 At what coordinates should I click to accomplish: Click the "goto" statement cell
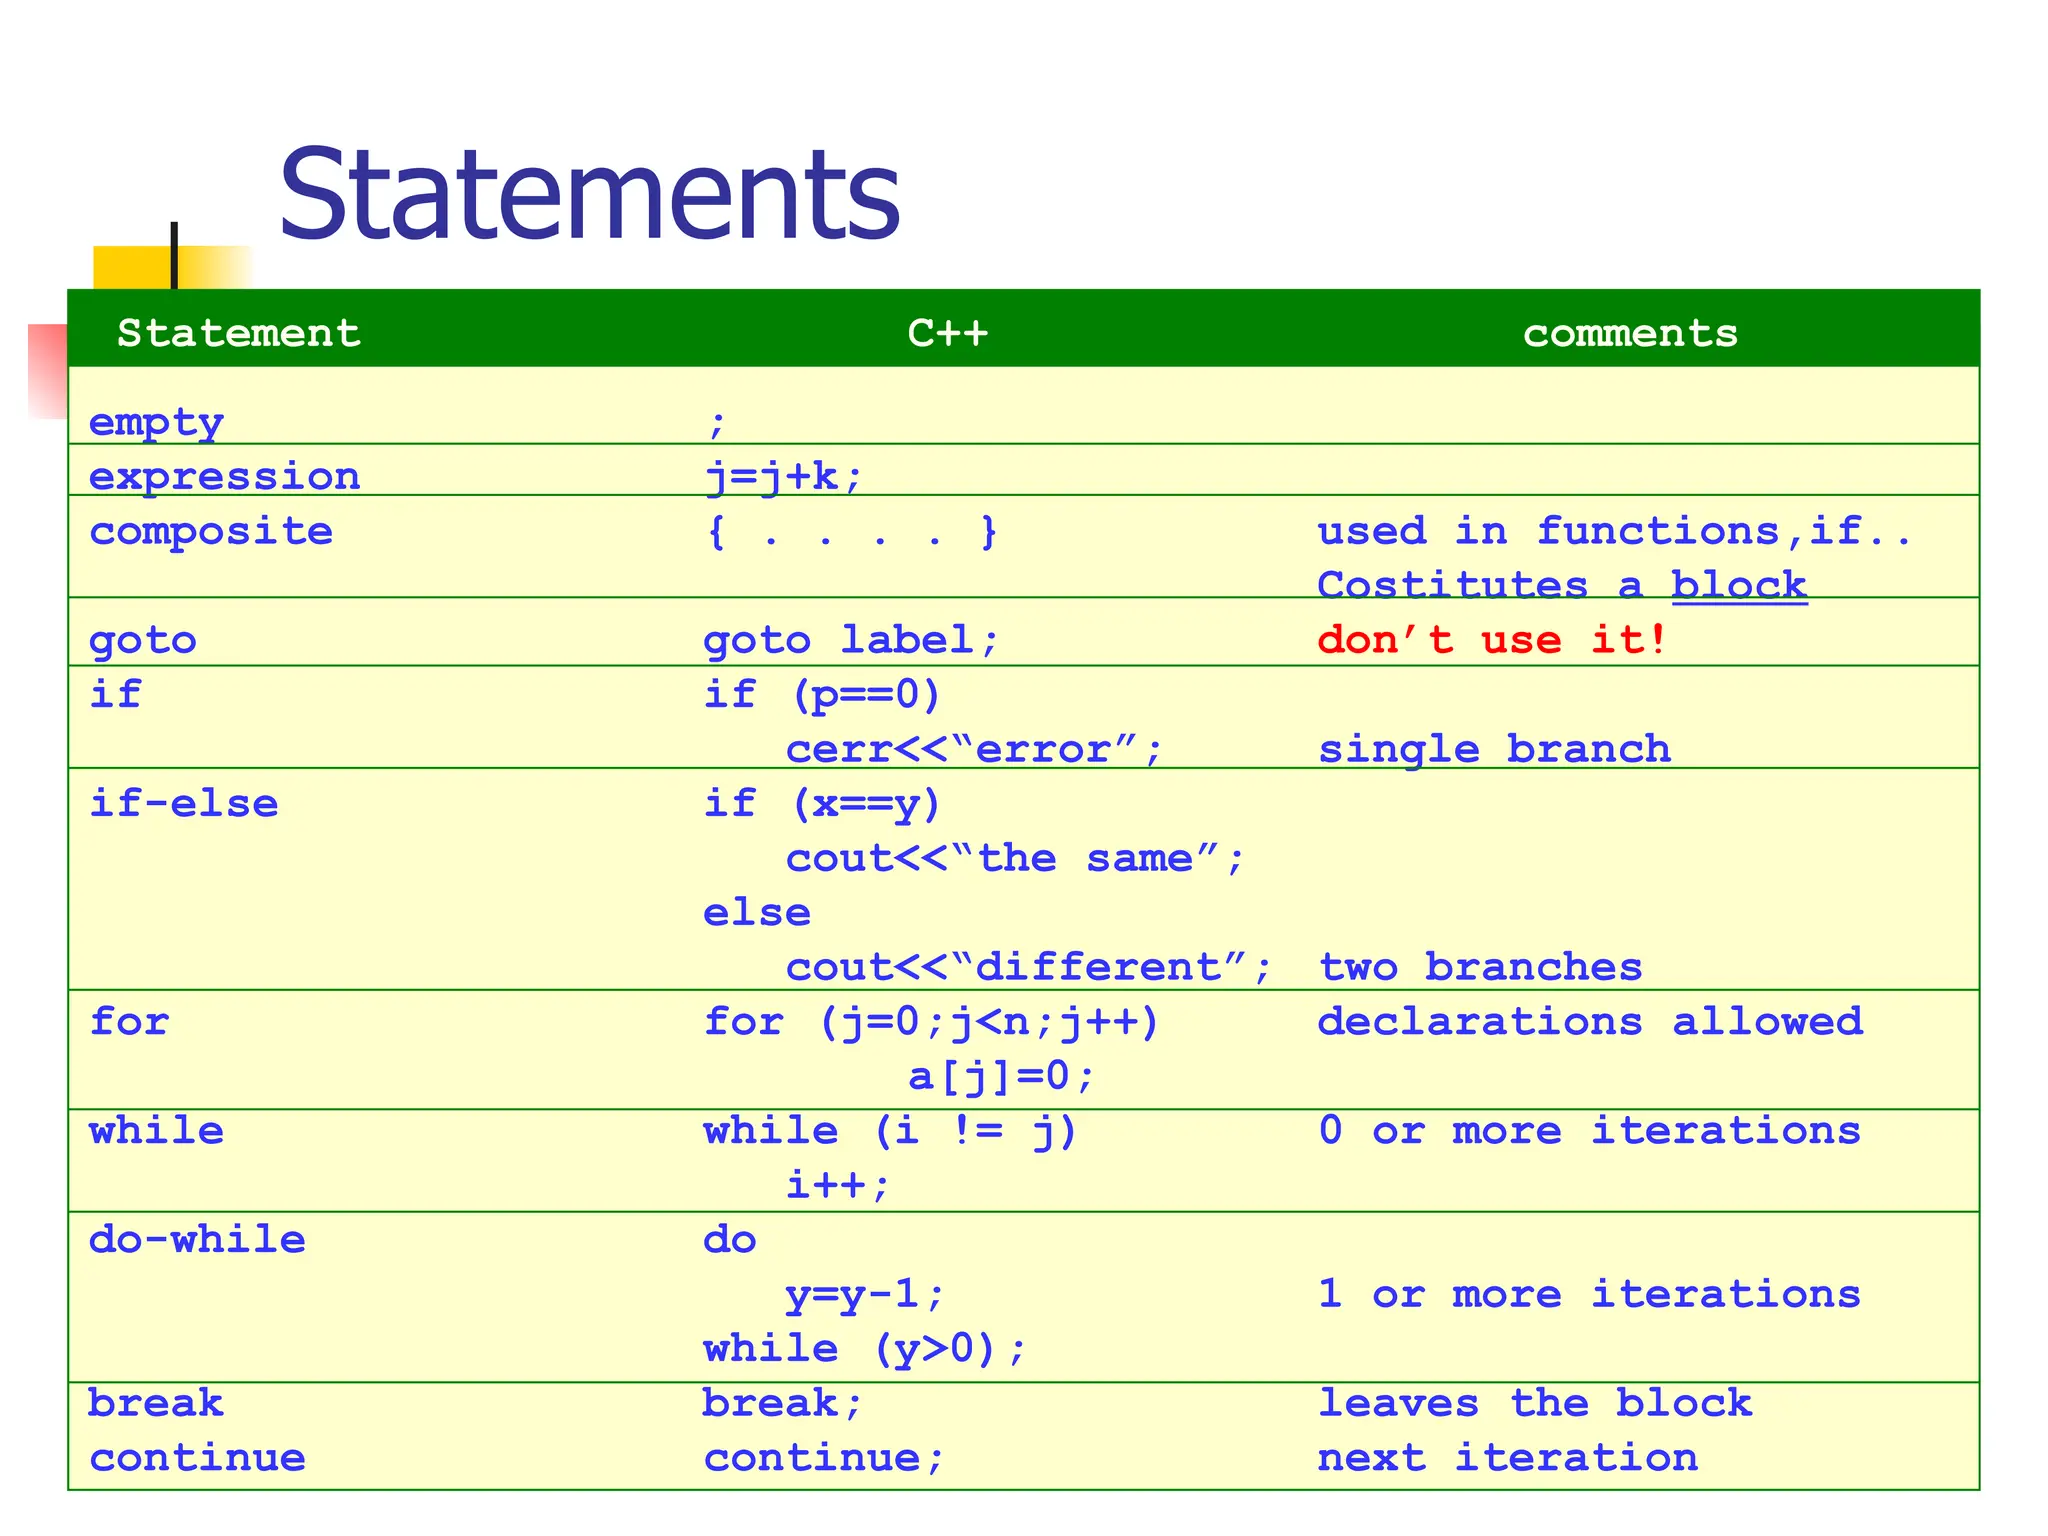pos(143,641)
